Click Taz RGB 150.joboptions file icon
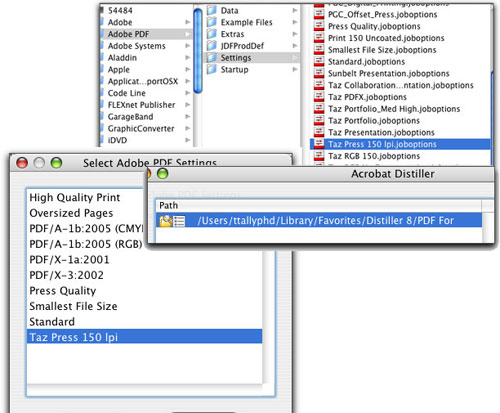 (319, 156)
